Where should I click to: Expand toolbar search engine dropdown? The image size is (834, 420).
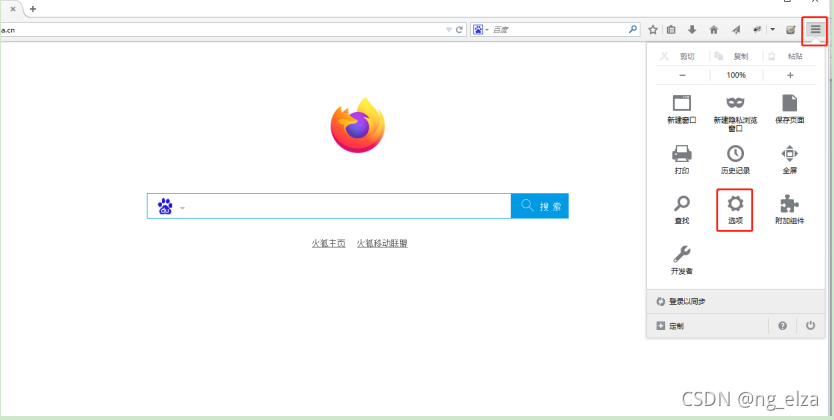487,30
